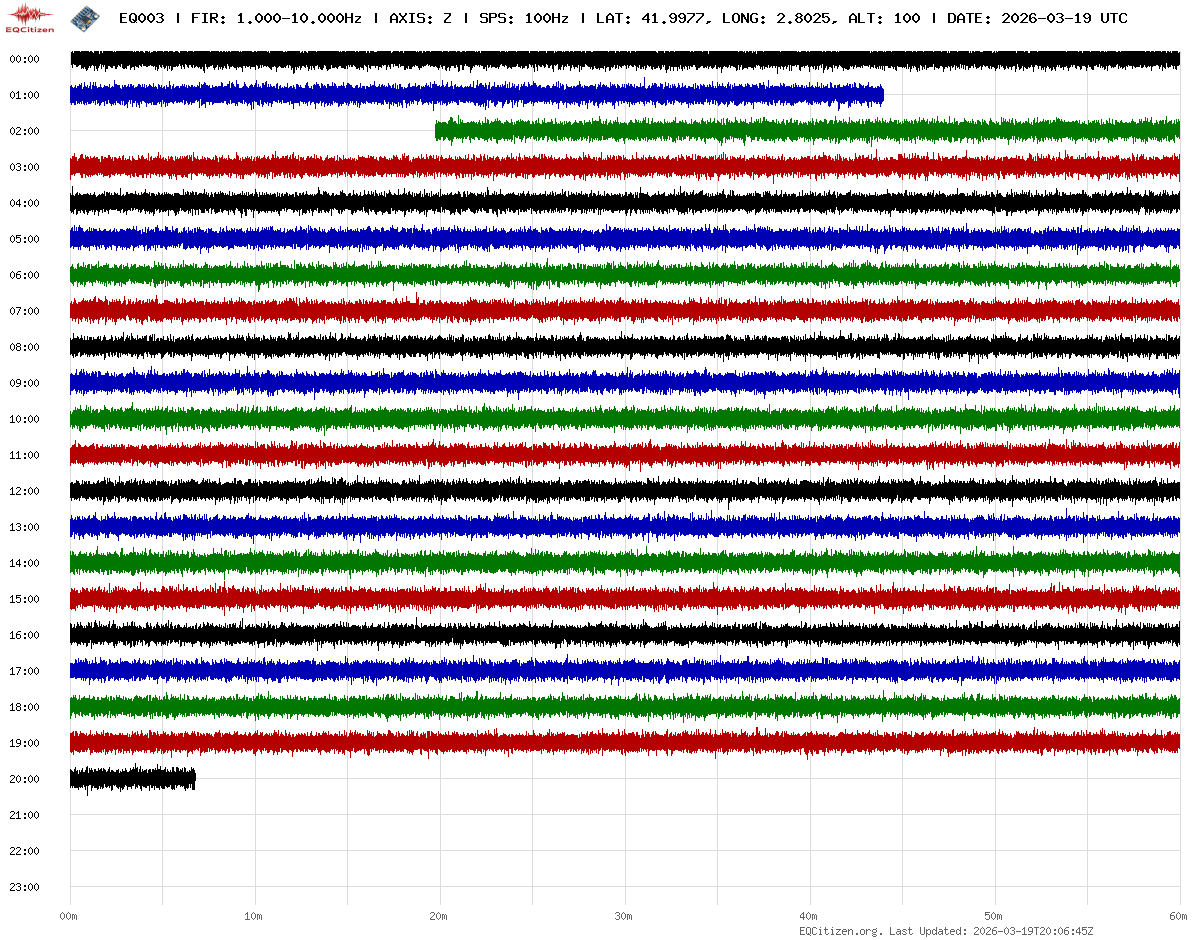Click the EQ003 station name in header
1200x940 pixels.
click(x=141, y=19)
